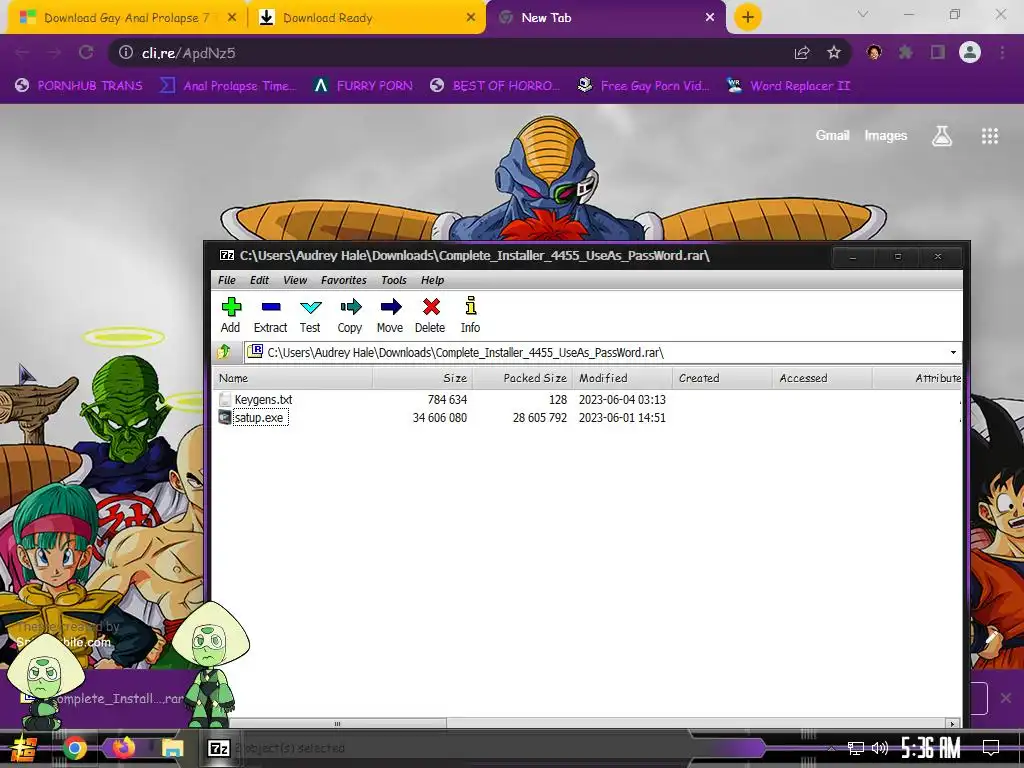Click the Chrome tab search chevron
The height and width of the screenshot is (768, 1024).
pos(863,14)
